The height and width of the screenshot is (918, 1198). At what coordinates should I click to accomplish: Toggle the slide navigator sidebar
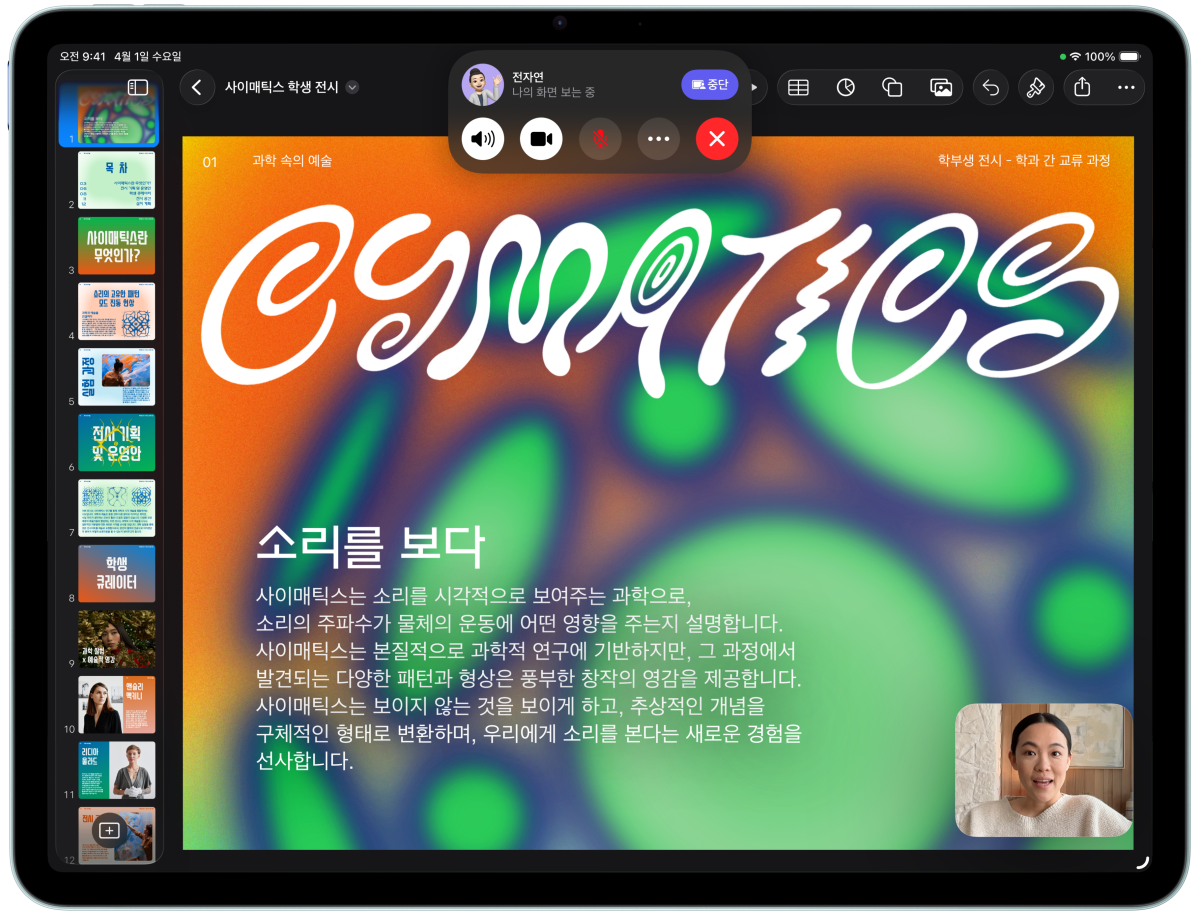(138, 88)
